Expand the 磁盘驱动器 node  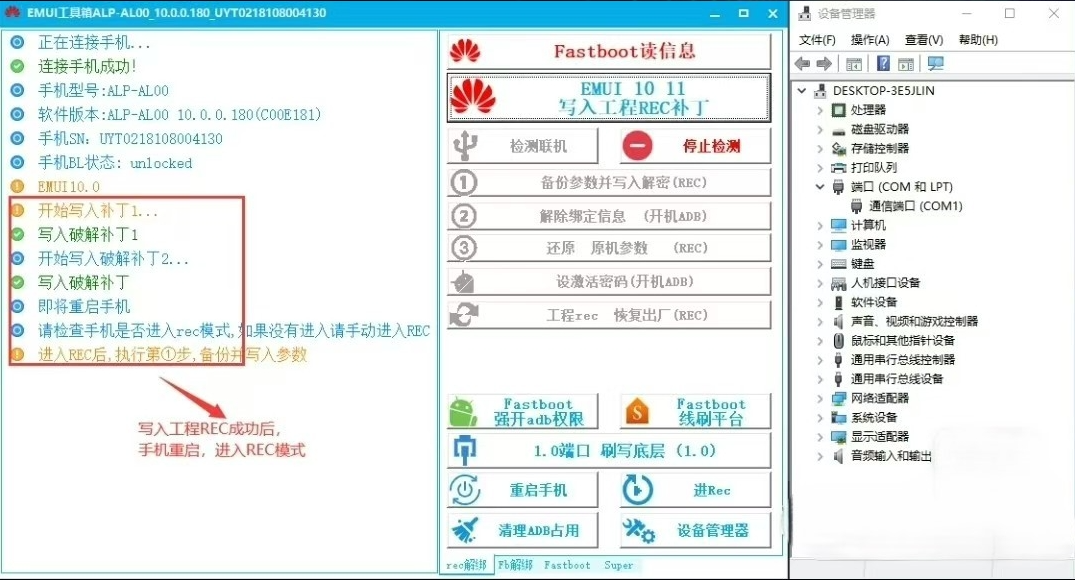pyautogui.click(x=820, y=129)
